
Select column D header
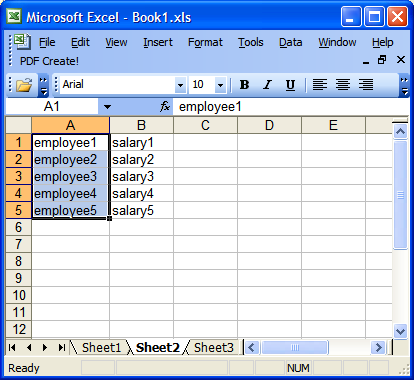pyautogui.click(x=269, y=125)
